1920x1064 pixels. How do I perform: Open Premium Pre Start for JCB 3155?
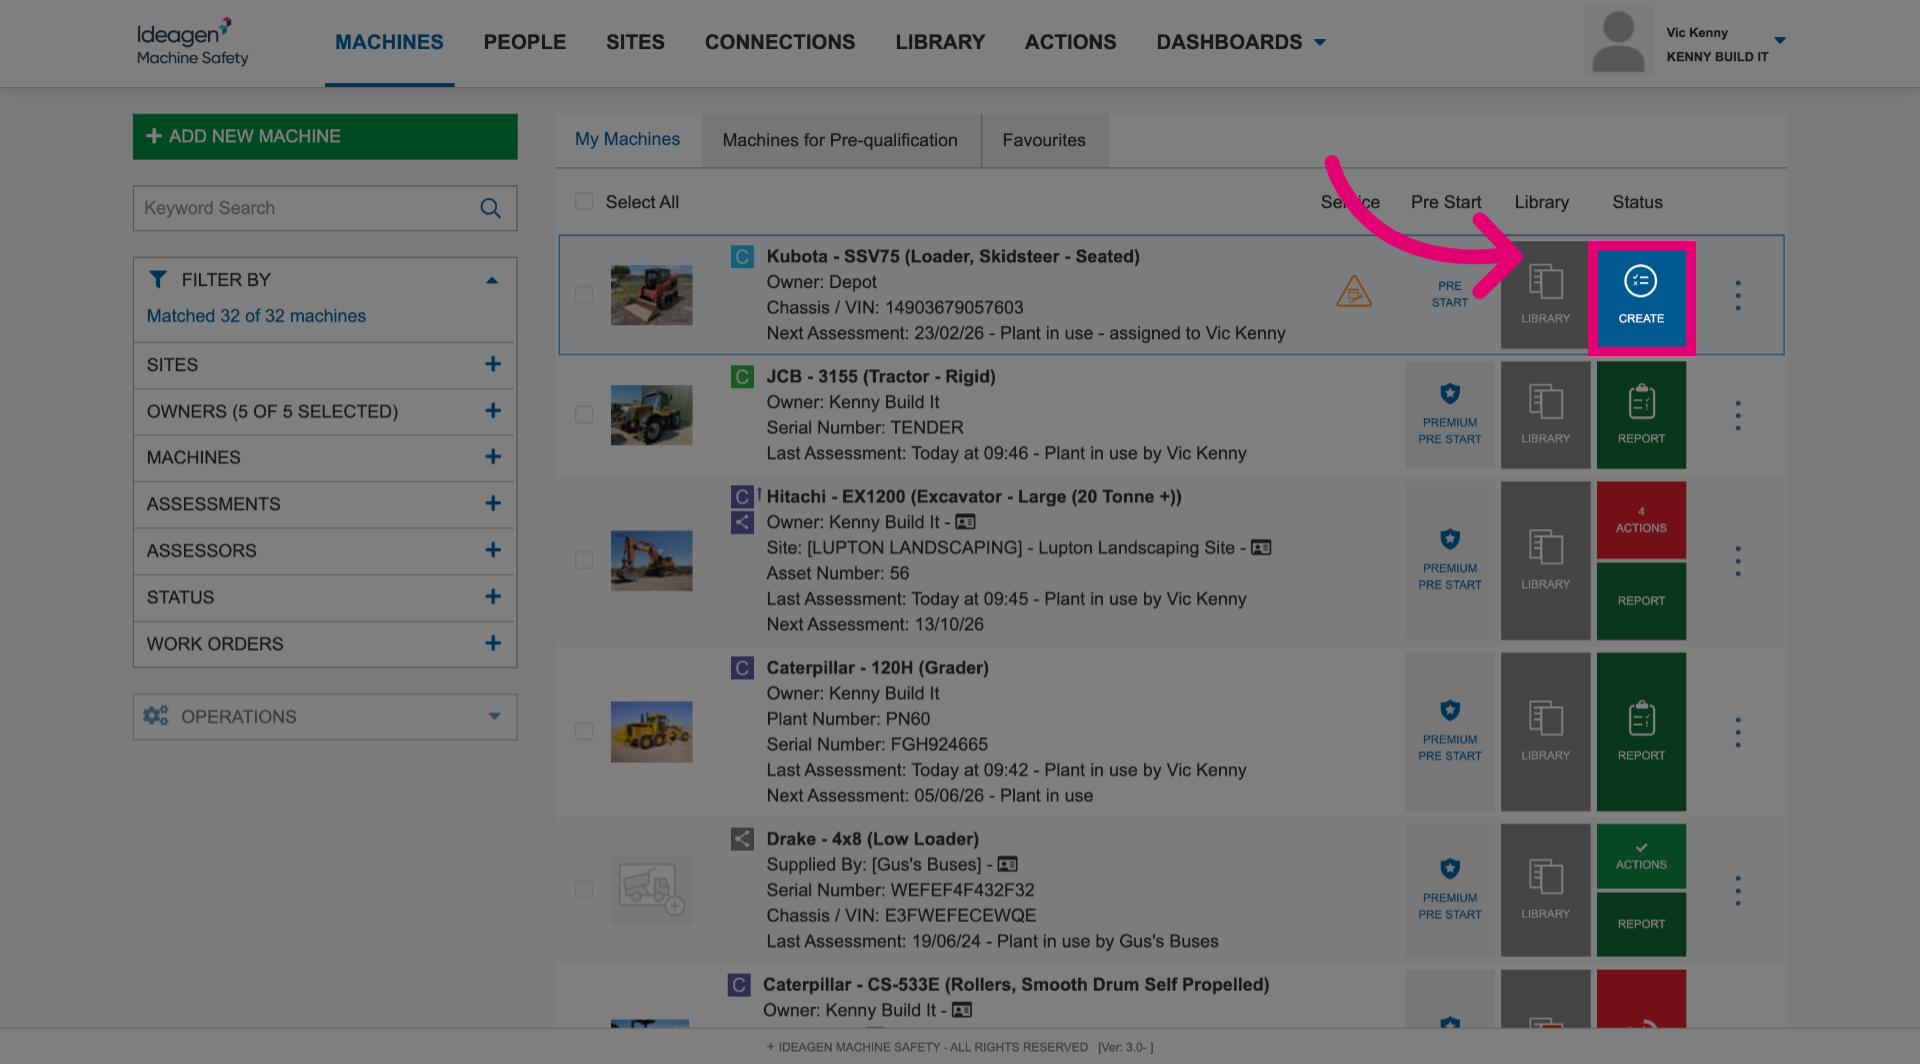(1450, 415)
